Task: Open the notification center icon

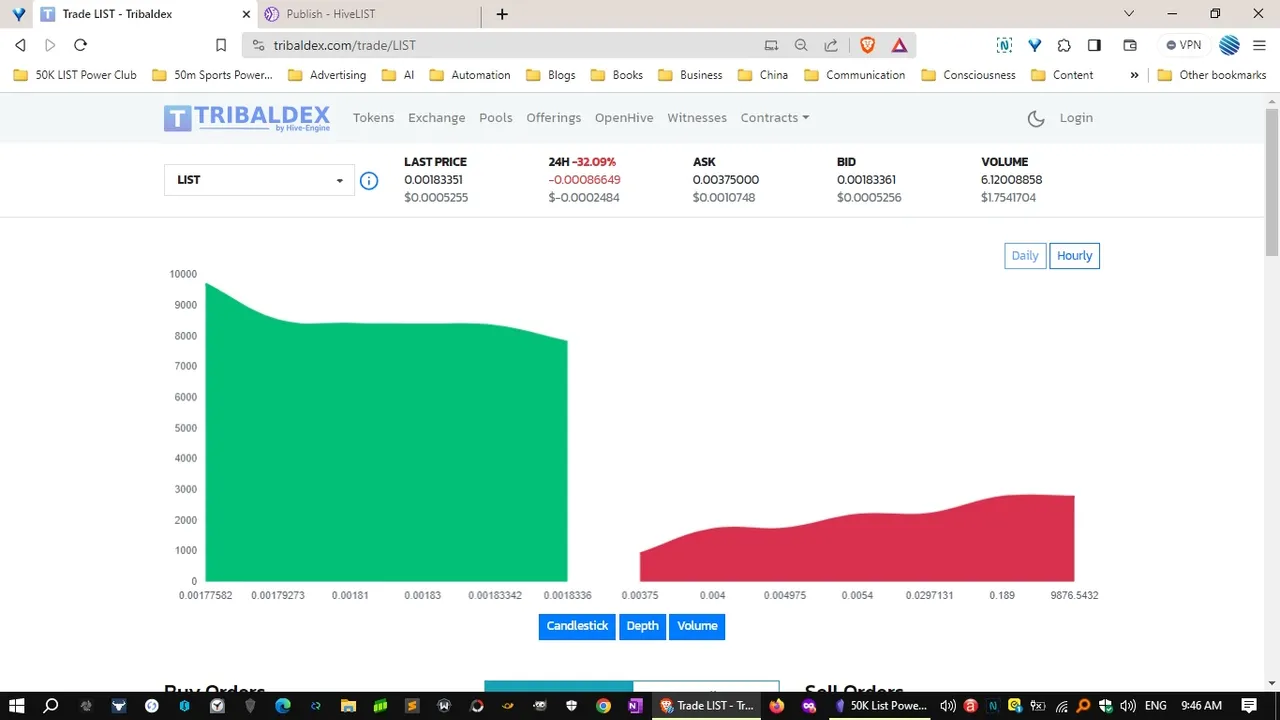Action: 1249,705
